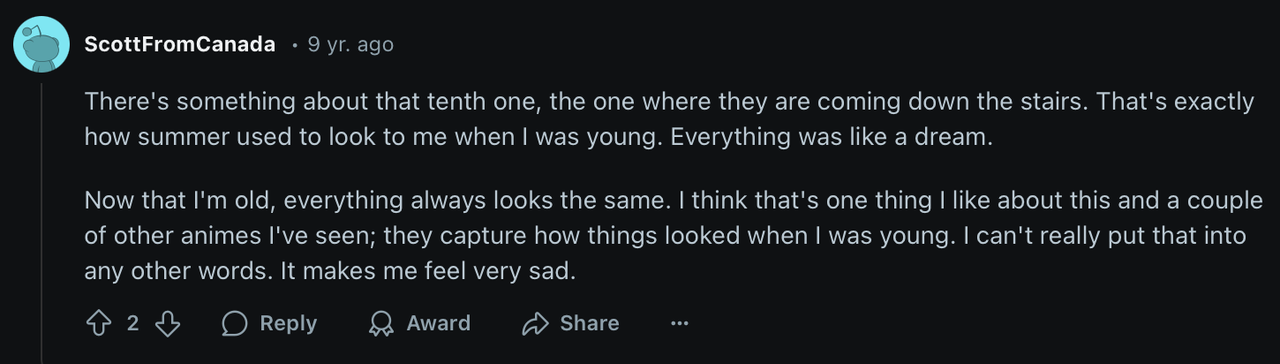Click the paragraph beginning 'There's something about'

(668, 119)
